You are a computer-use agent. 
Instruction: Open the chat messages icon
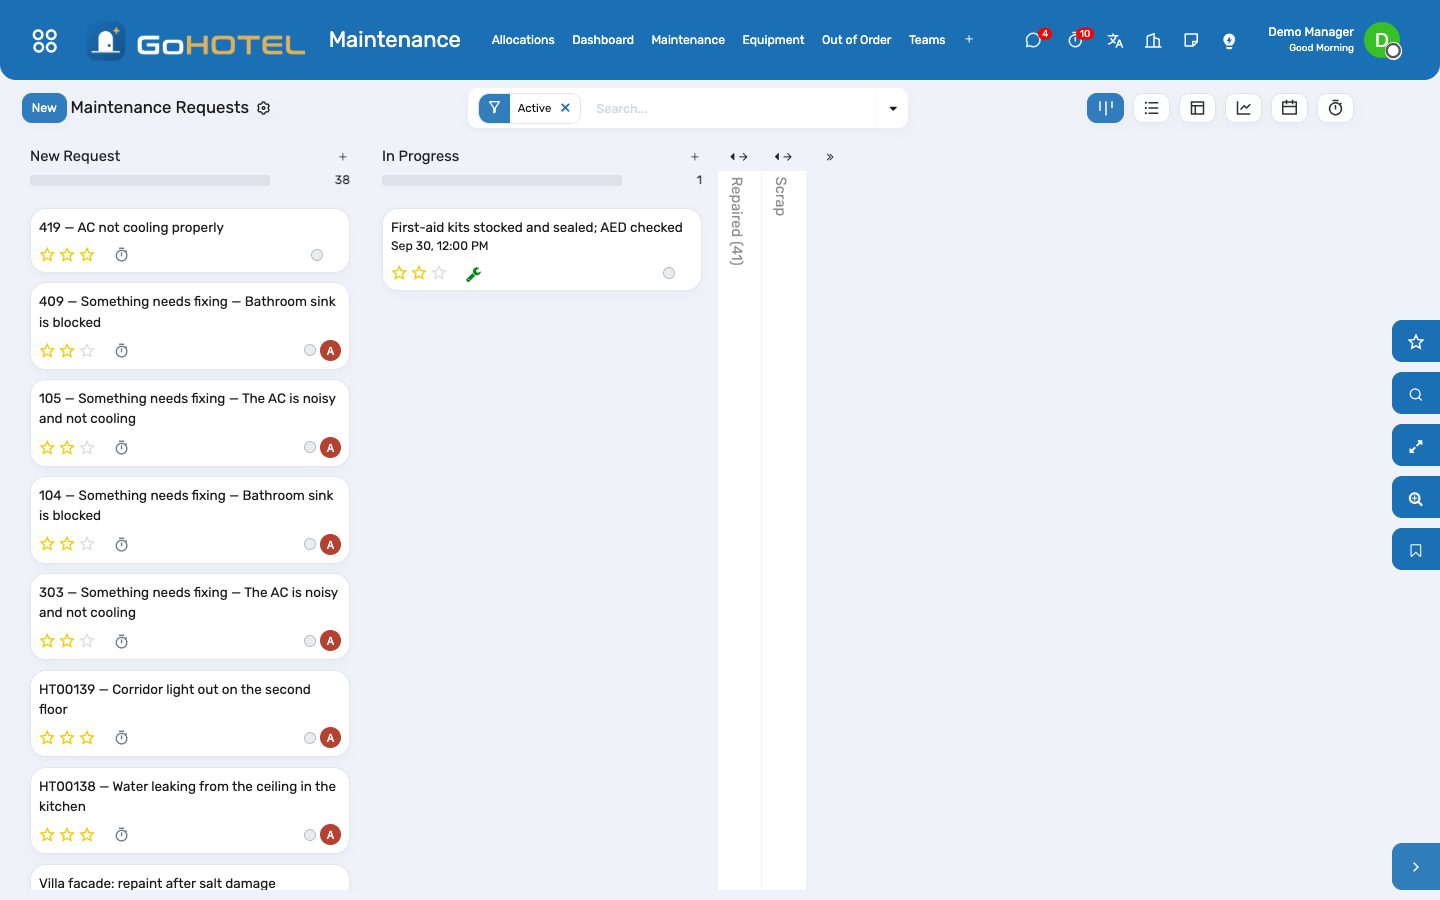pyautogui.click(x=1033, y=41)
